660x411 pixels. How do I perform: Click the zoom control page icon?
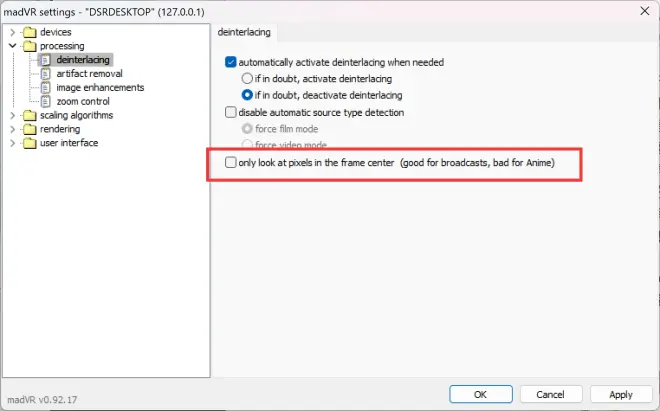point(46,101)
